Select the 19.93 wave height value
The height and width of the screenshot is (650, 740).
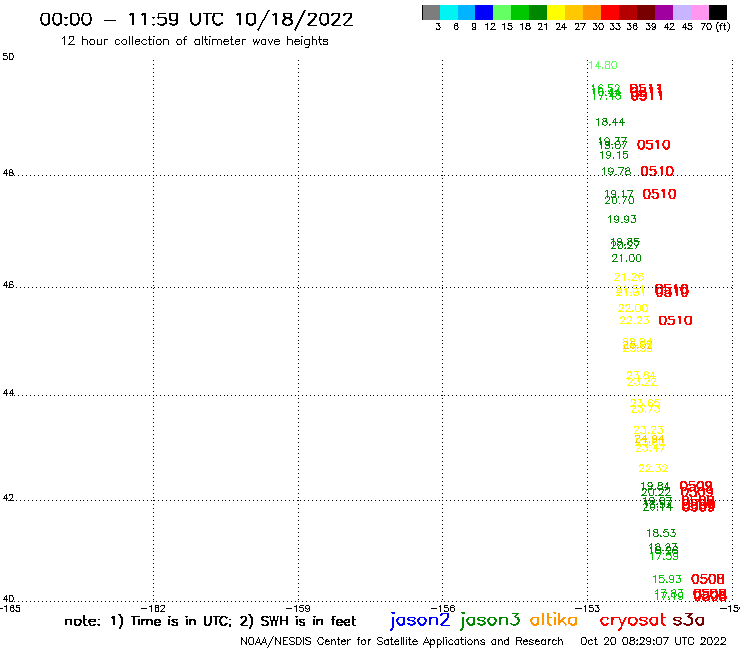[x=622, y=219]
